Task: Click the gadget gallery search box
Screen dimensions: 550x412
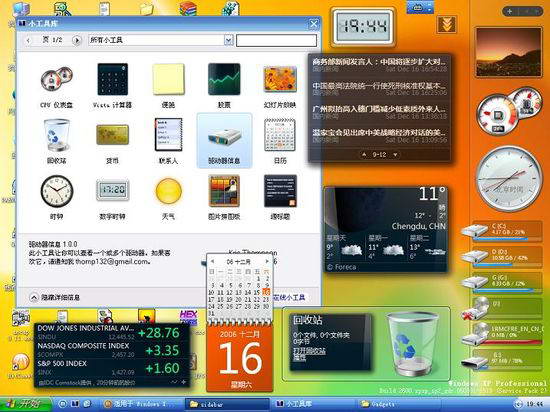Action: click(276, 40)
